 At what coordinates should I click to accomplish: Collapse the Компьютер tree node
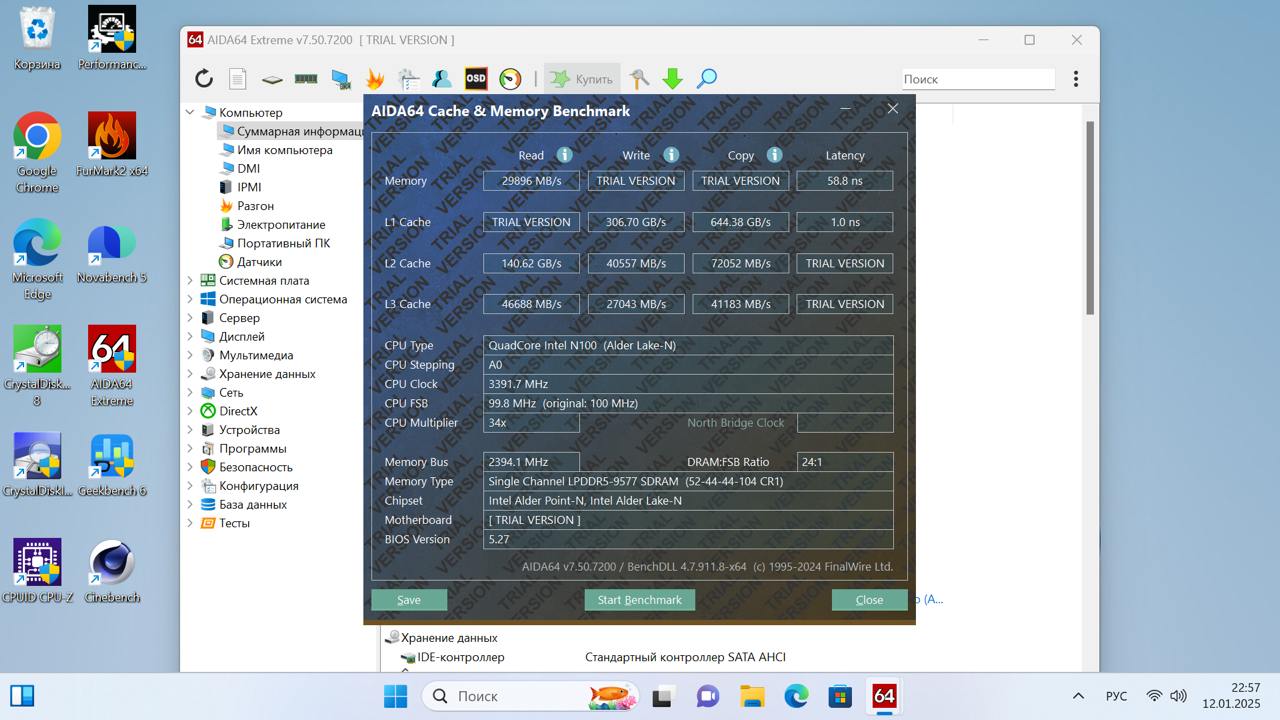pyautogui.click(x=190, y=113)
